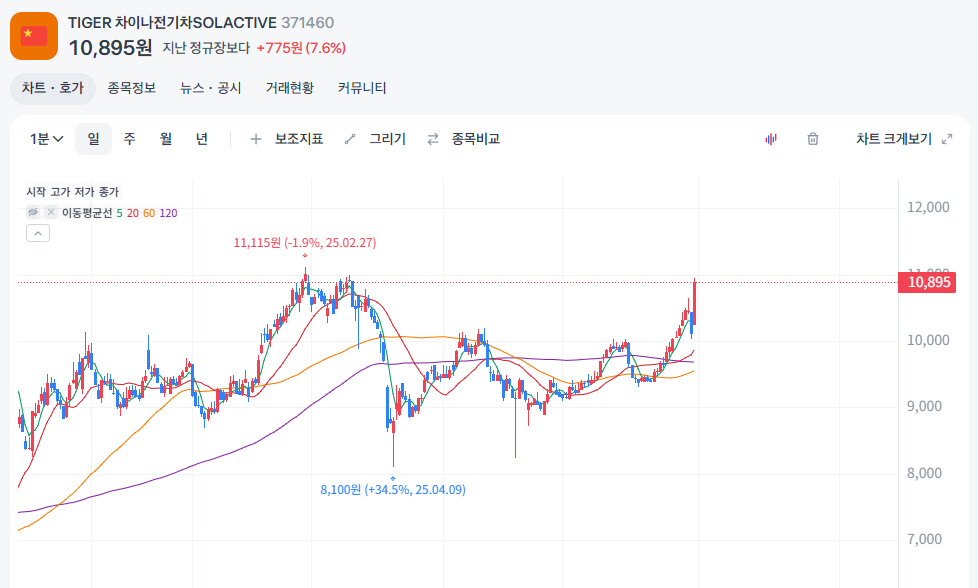
Task: Click the plus icon beside 보조지표
Action: coord(256,139)
